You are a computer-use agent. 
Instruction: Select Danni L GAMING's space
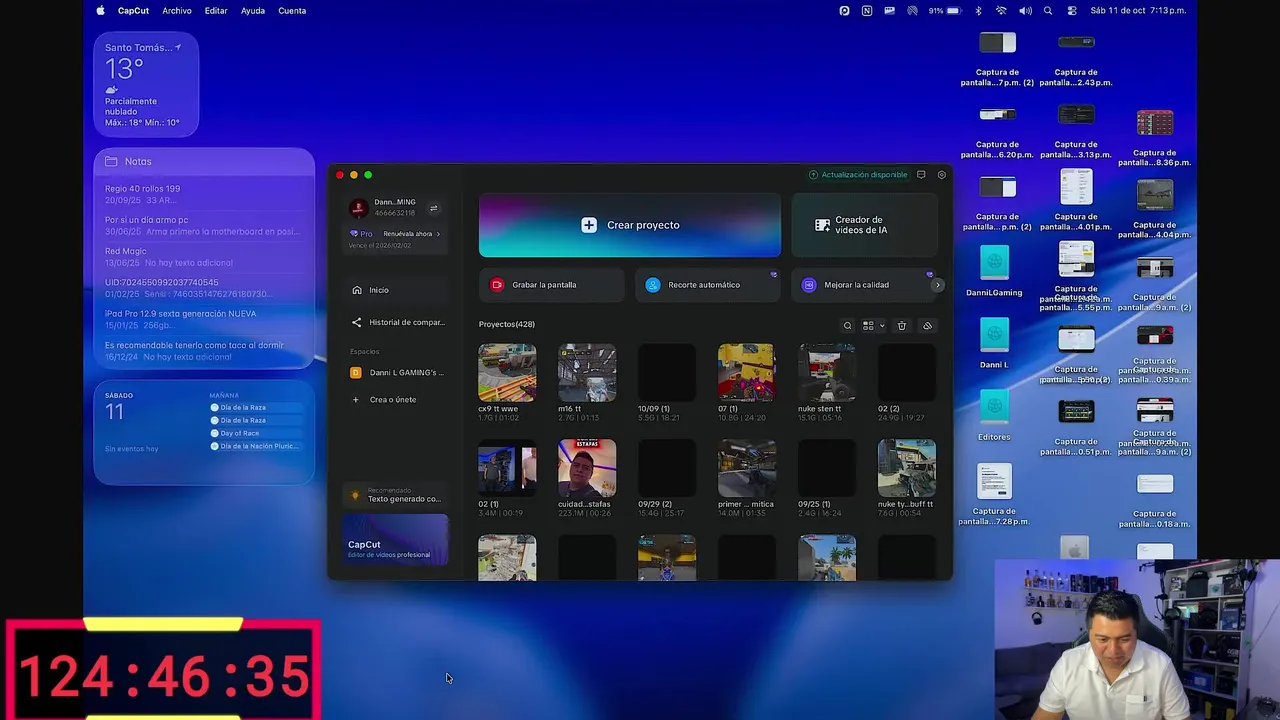click(x=396, y=372)
